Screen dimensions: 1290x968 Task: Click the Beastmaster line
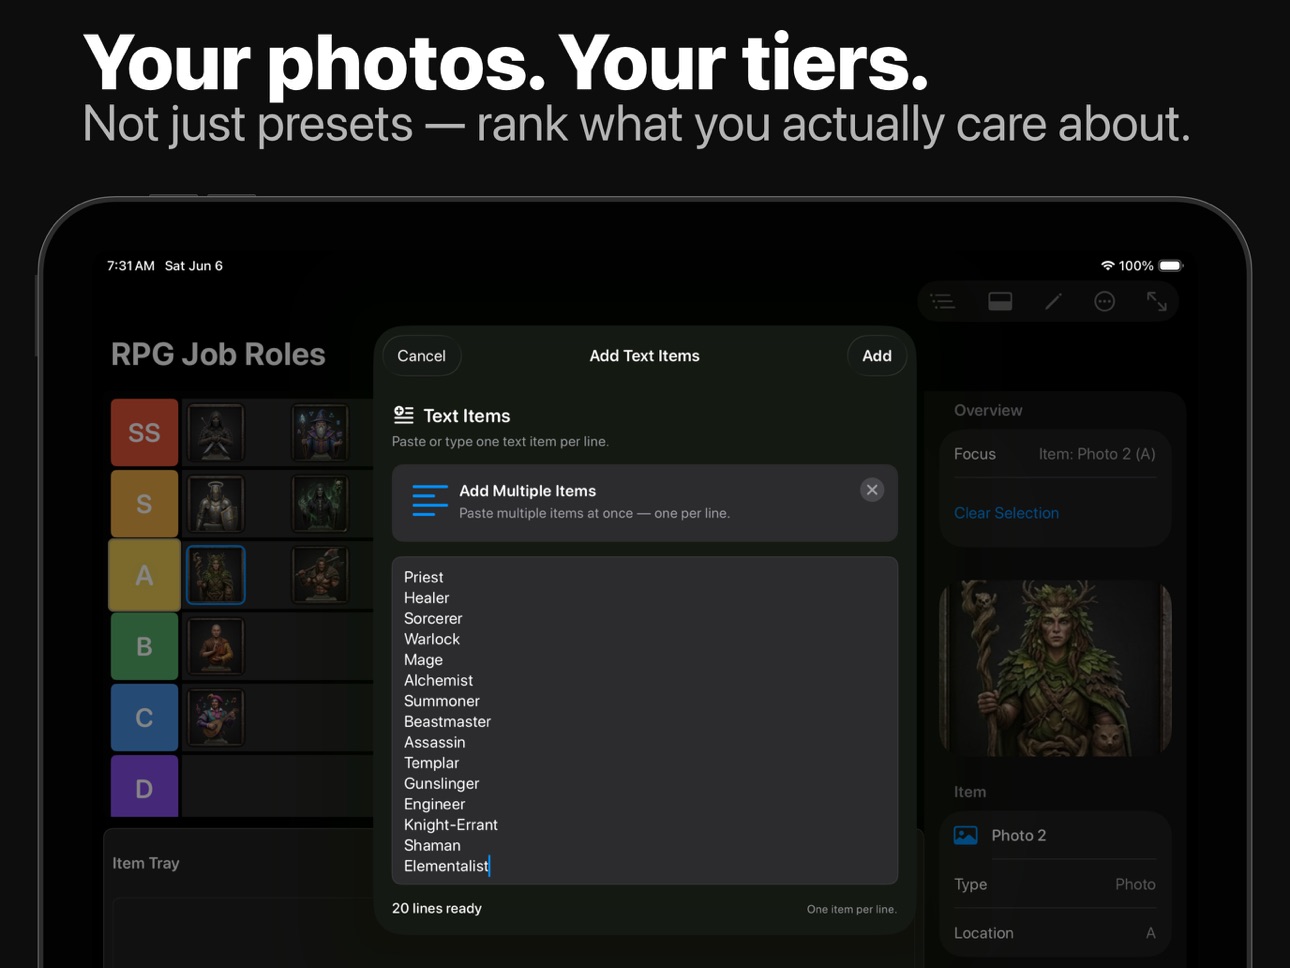click(x=448, y=721)
